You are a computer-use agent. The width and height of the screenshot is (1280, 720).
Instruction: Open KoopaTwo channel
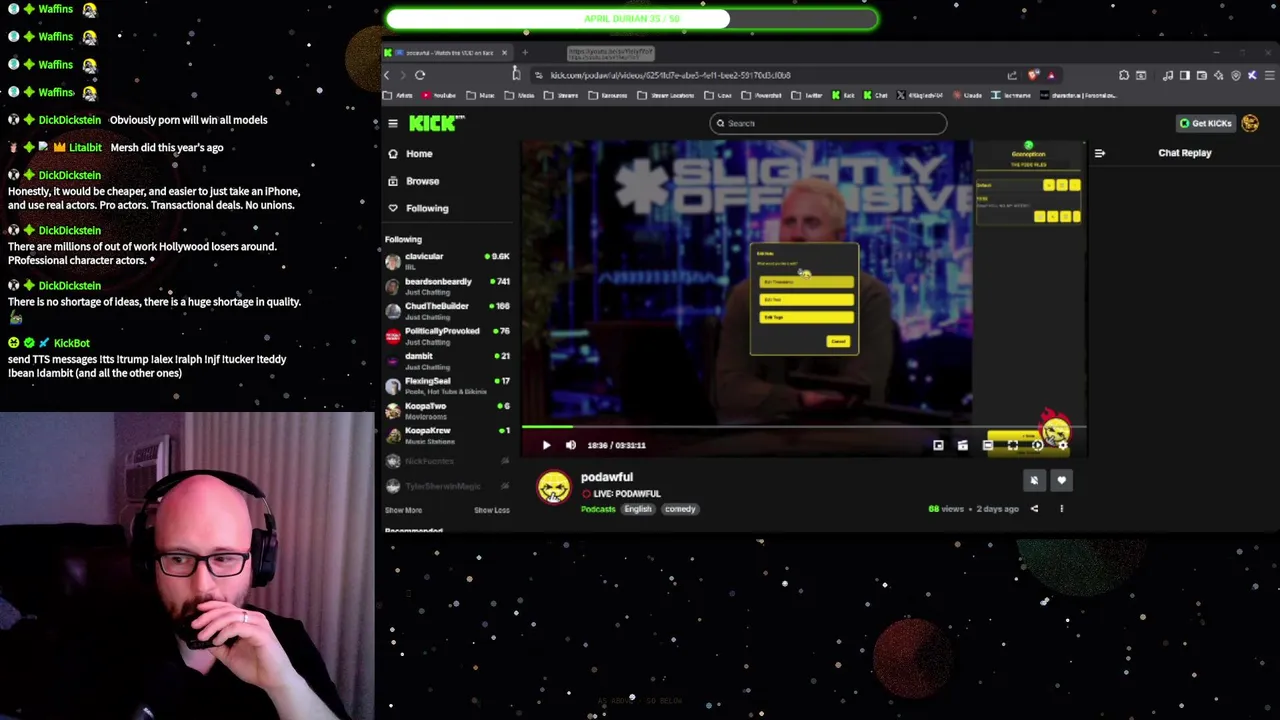448,410
